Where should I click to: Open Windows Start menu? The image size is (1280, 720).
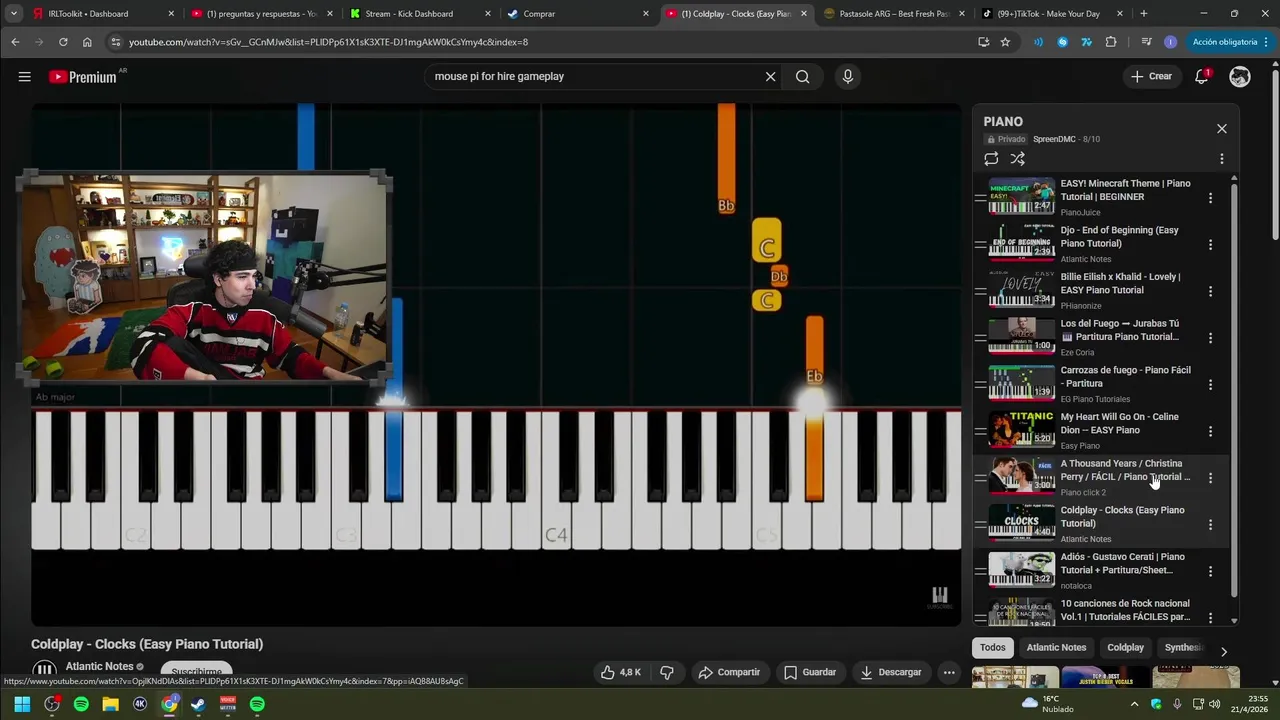point(22,704)
